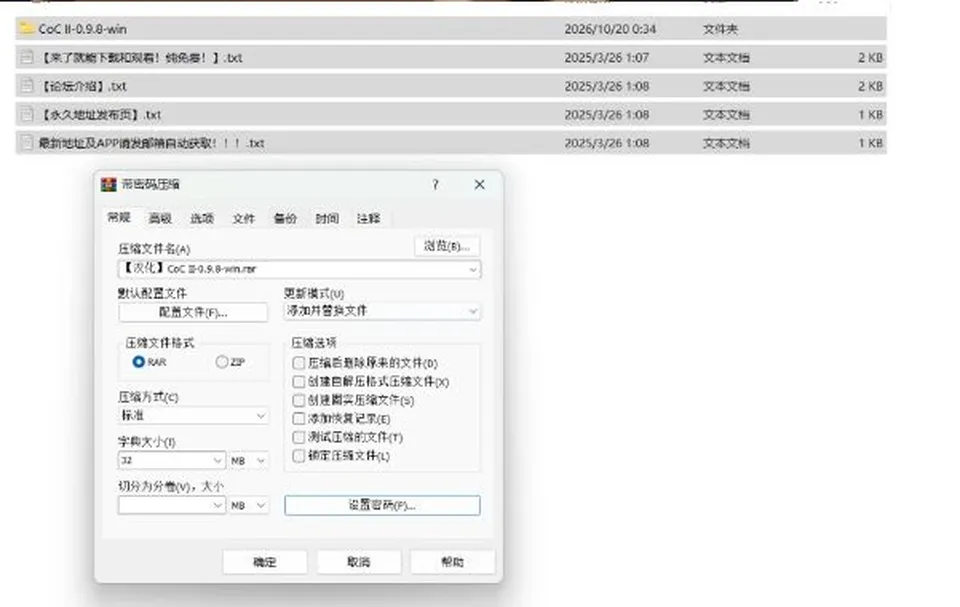
Task: Toggle the 添加恢复记录(E) checkbox
Action: pos(299,418)
